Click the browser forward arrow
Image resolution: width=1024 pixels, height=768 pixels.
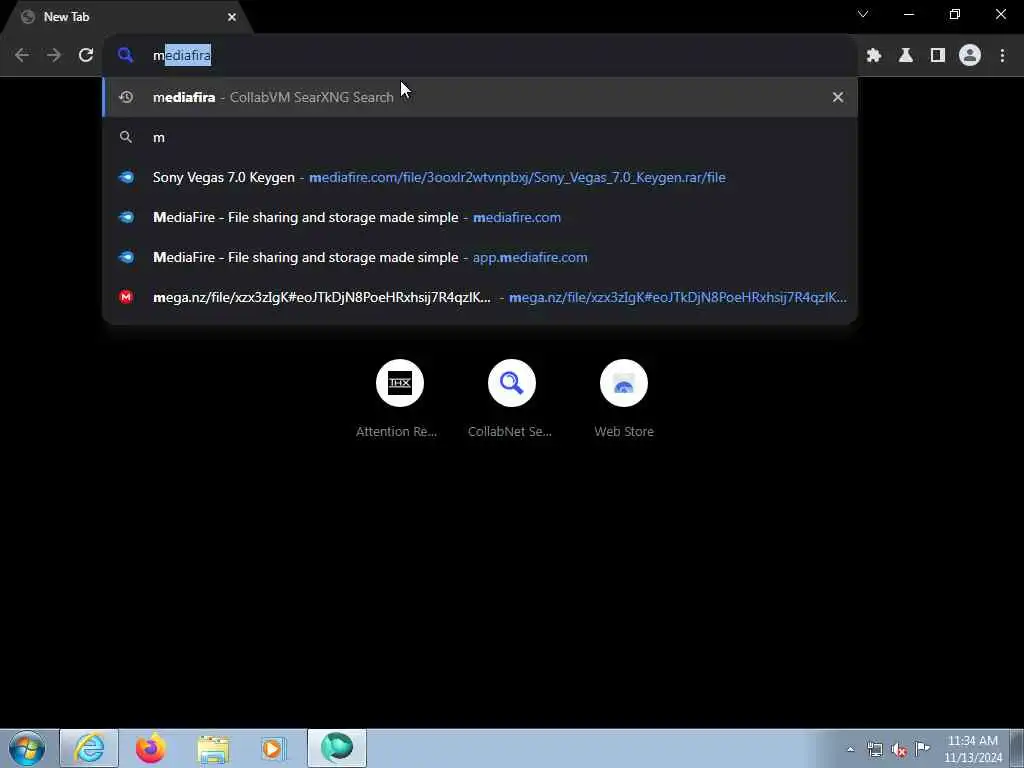click(x=54, y=56)
